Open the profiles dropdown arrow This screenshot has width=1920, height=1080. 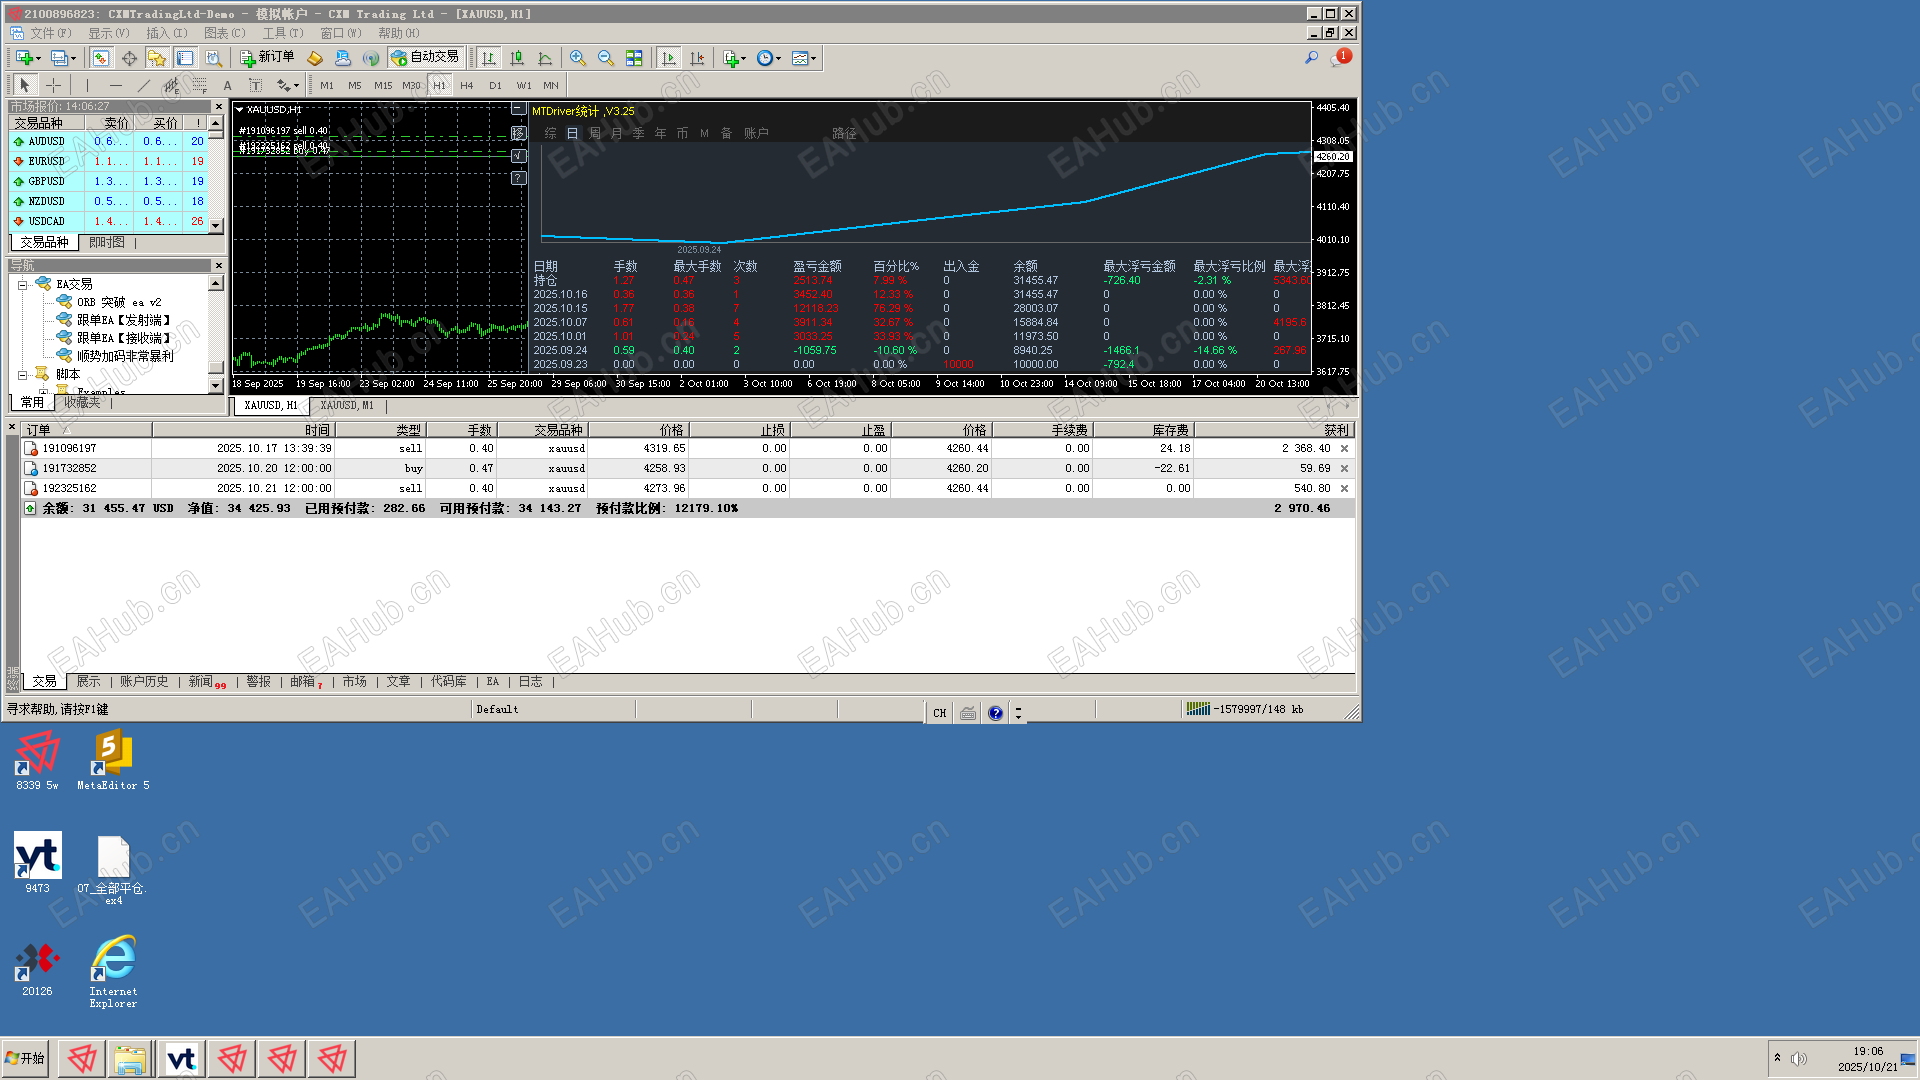point(73,58)
